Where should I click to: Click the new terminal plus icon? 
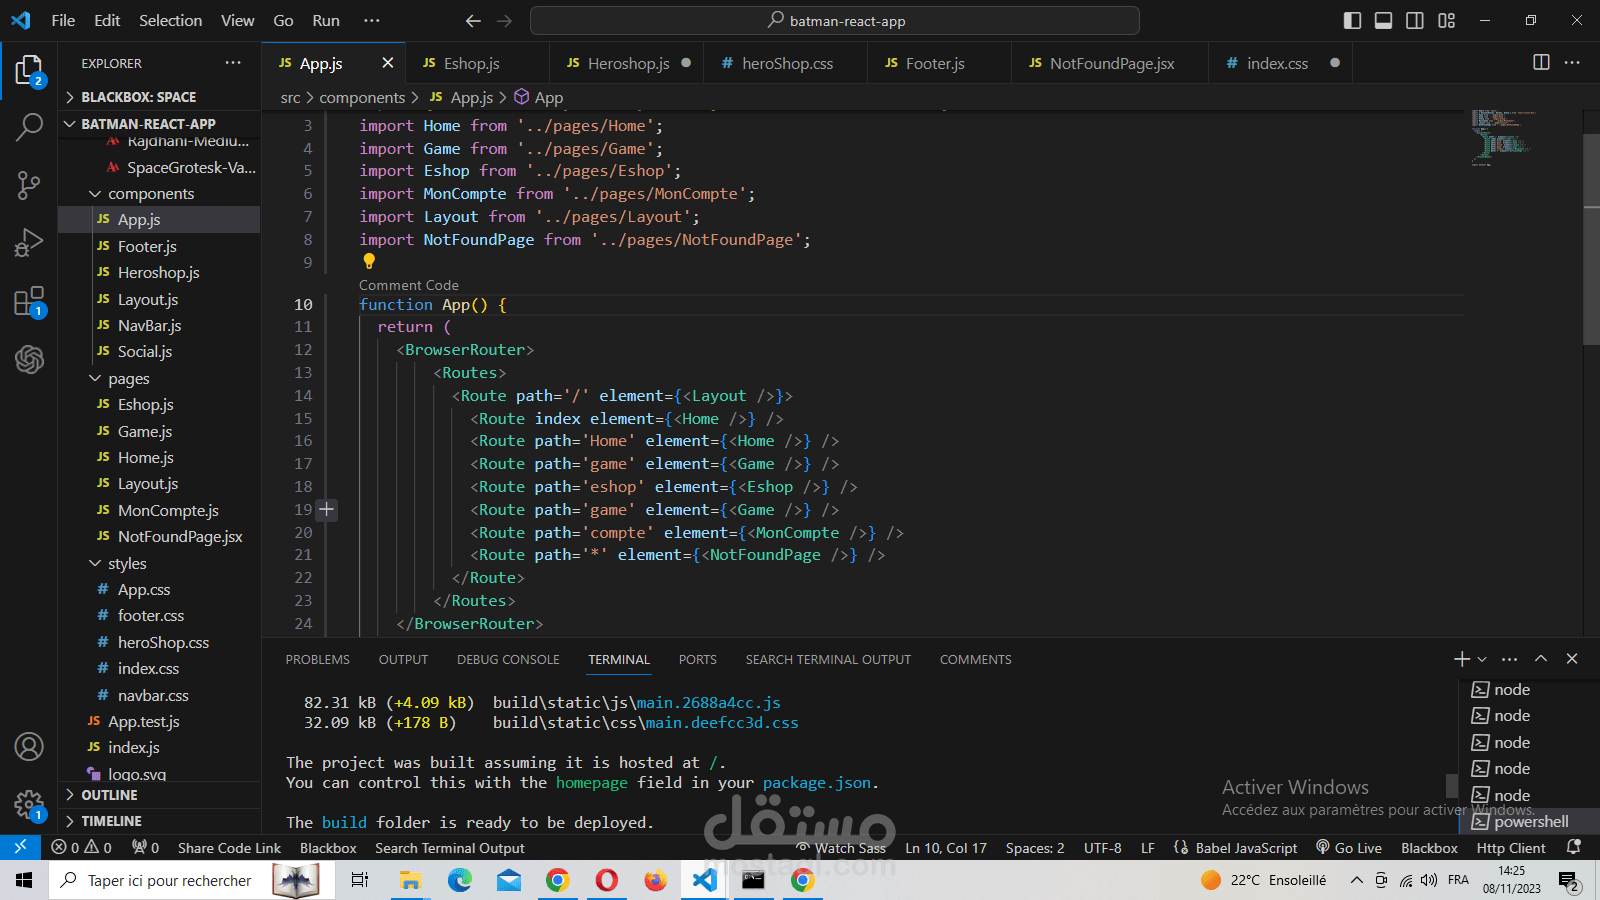coord(1461,659)
